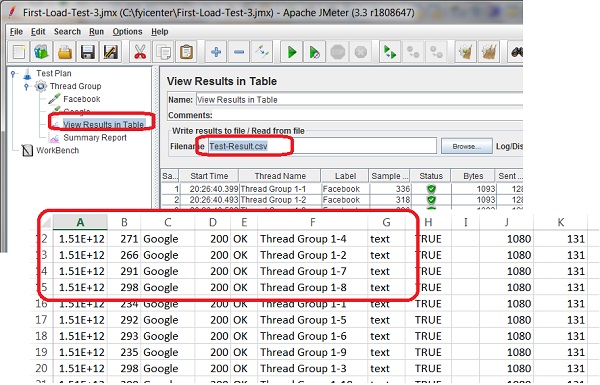This screenshot has width=600, height=385.
Task: Click the Sample time column header
Action: click(389, 176)
